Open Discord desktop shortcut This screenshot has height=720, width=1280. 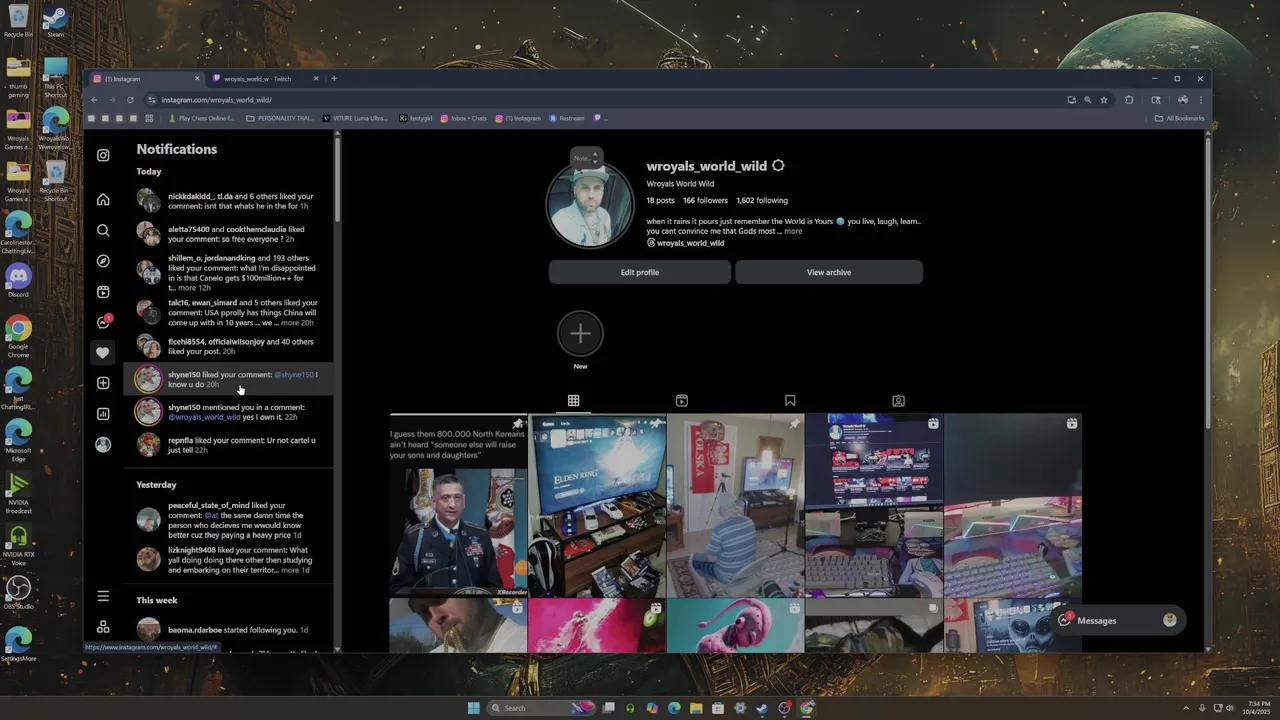tap(18, 280)
